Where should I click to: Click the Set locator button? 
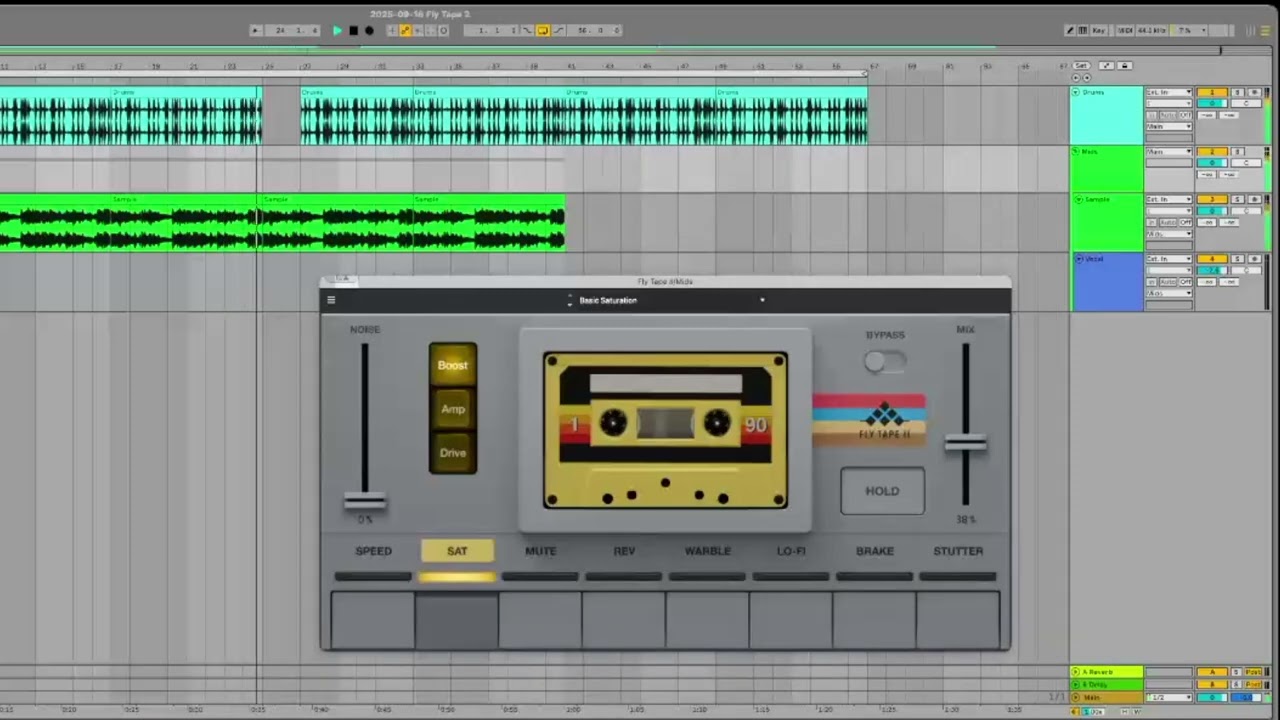[1081, 66]
